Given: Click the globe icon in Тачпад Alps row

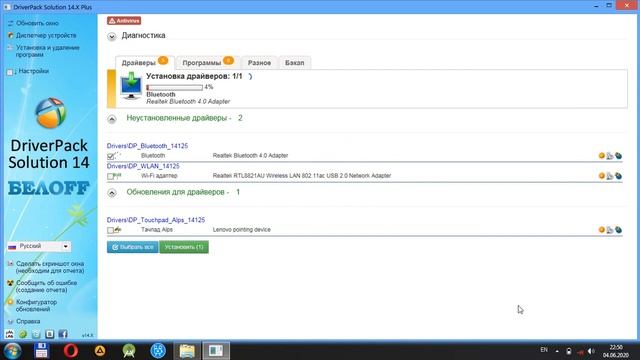Looking at the screenshot, I should tap(618, 230).
